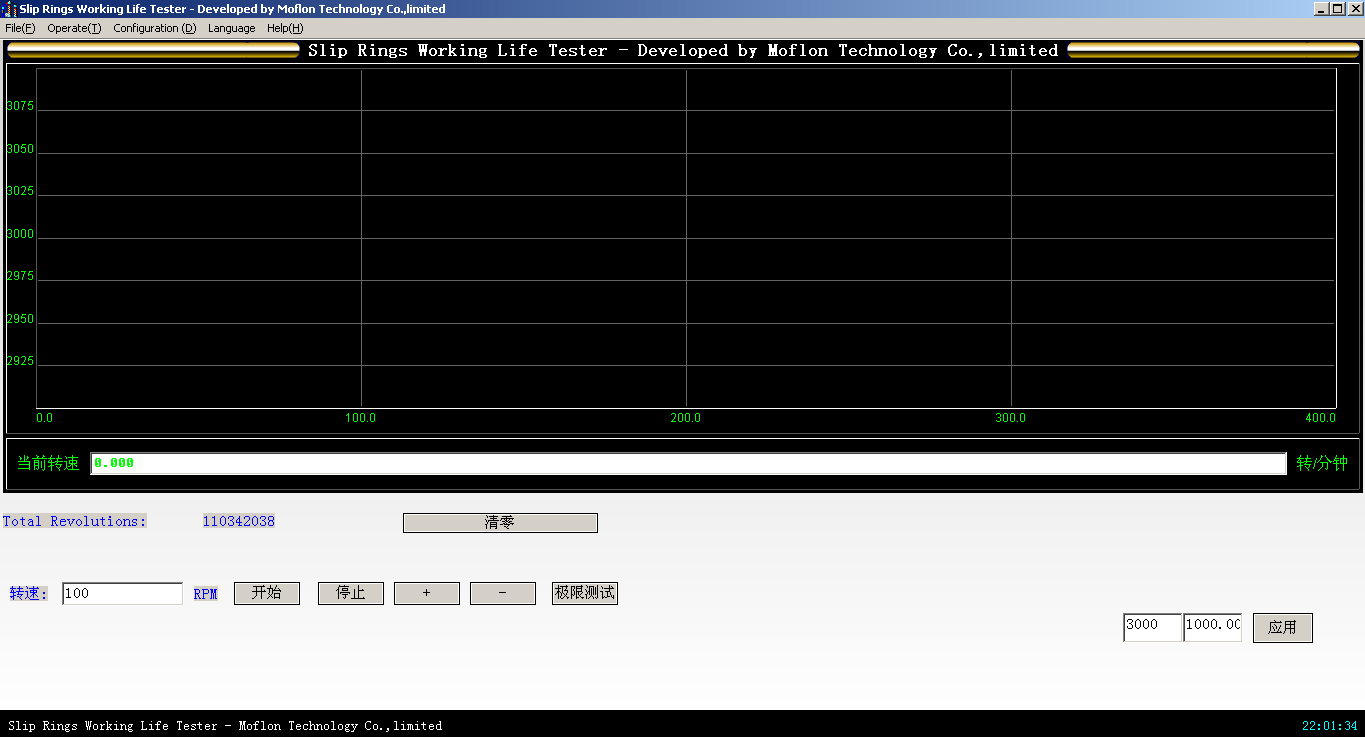Focus the 转速 RPM input field
Image resolution: width=1365 pixels, height=737 pixels.
click(122, 593)
